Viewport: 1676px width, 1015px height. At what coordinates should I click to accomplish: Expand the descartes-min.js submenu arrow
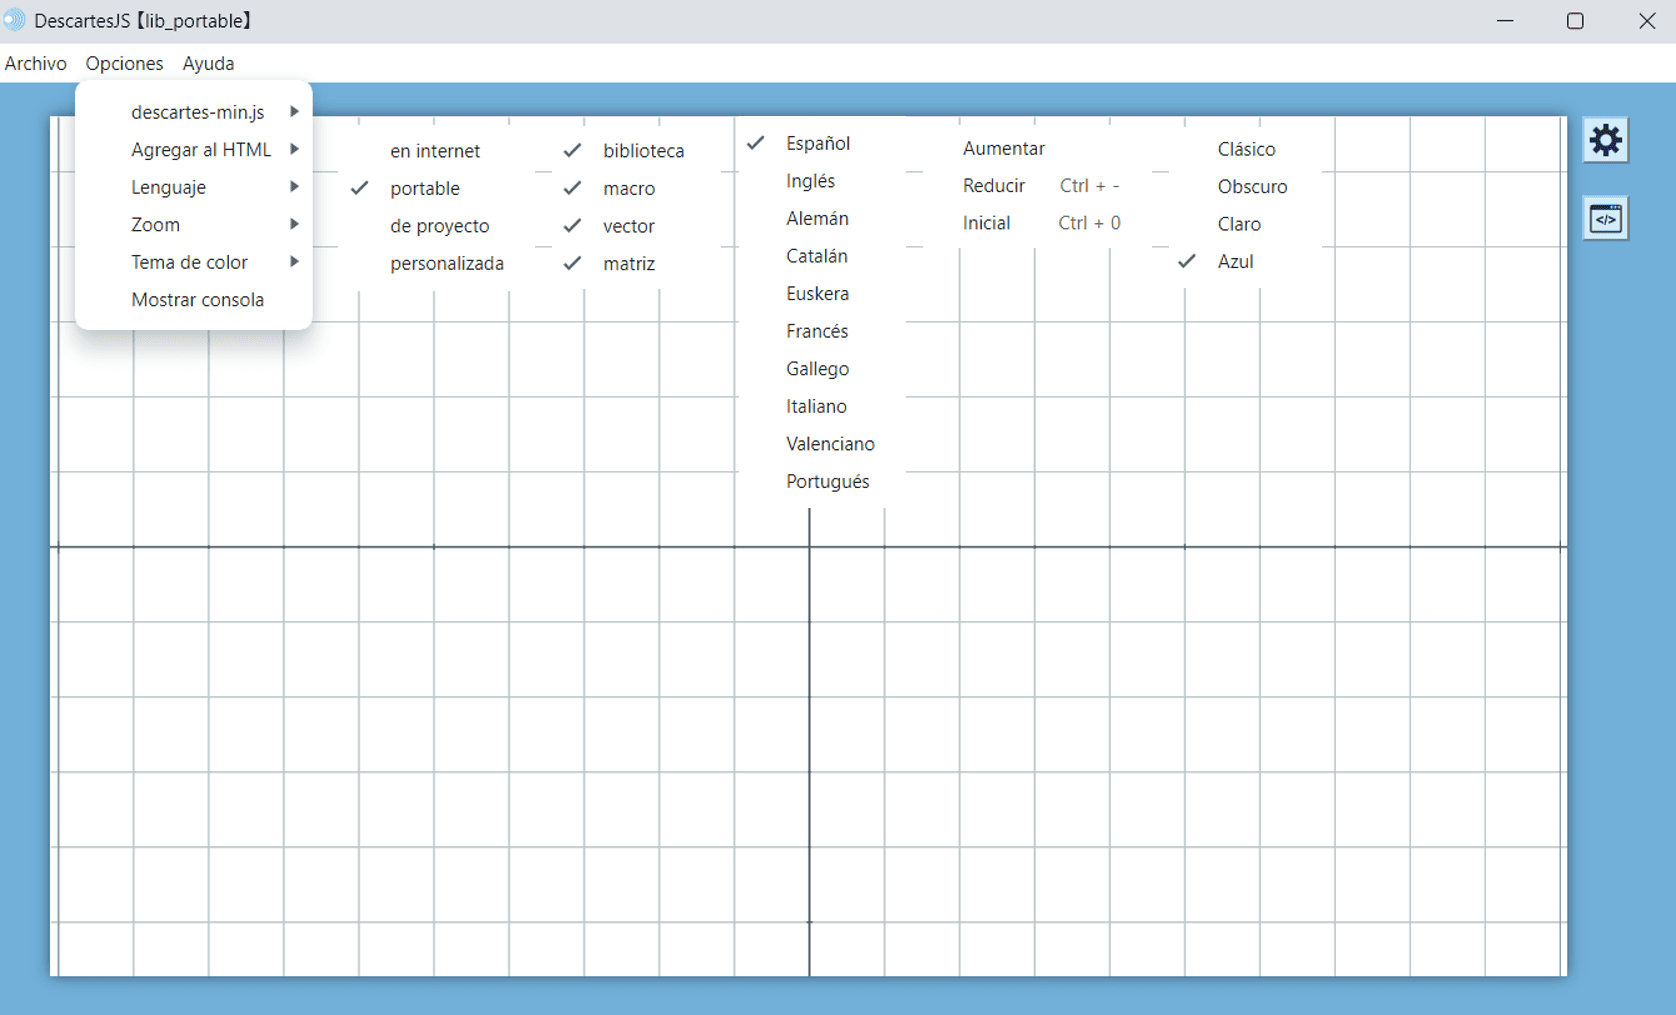(294, 112)
